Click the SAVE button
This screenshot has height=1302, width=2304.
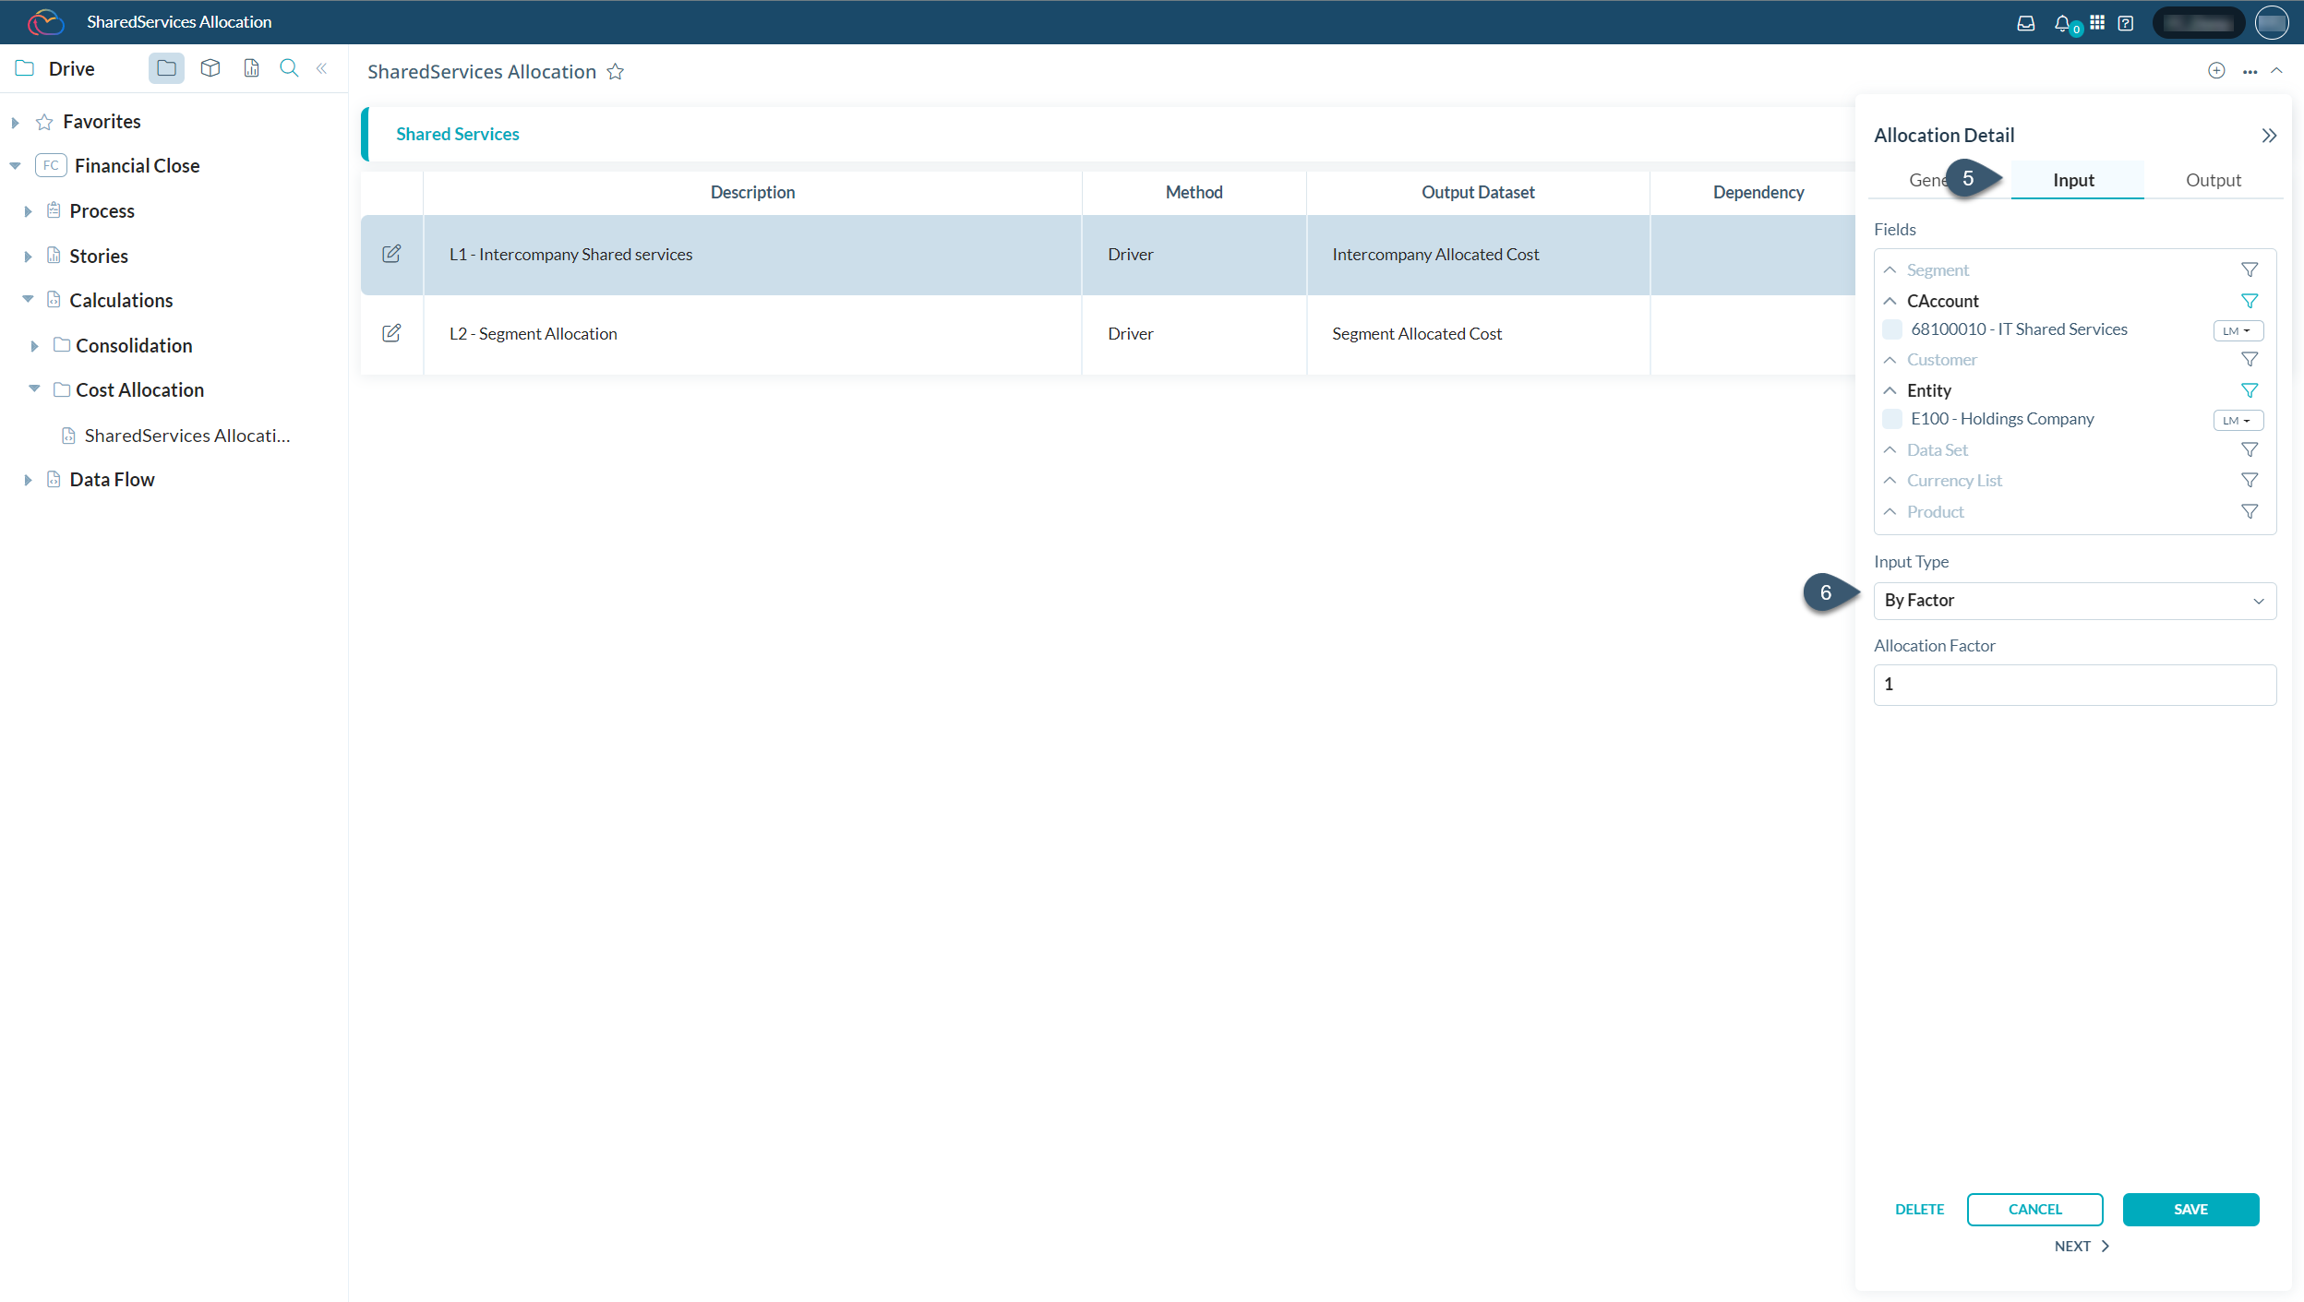[x=2190, y=1209]
